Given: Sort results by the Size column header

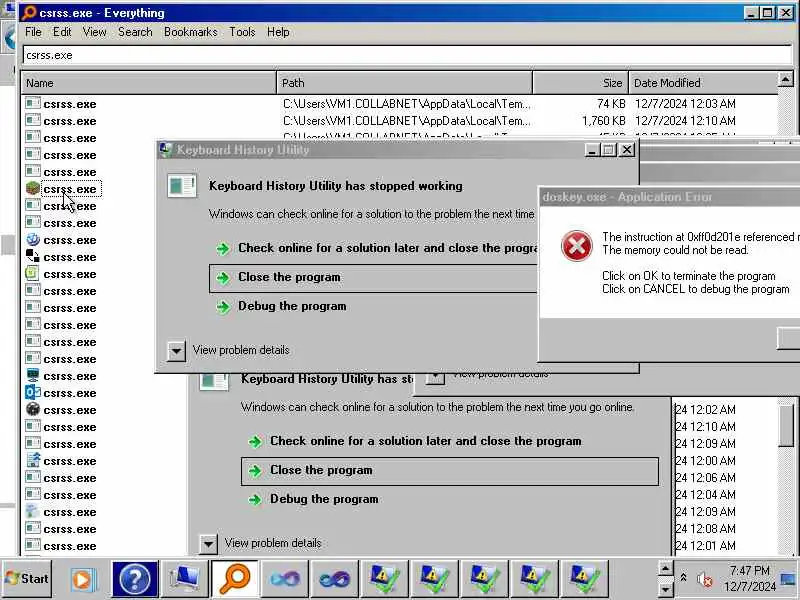Looking at the screenshot, I should 581,83.
